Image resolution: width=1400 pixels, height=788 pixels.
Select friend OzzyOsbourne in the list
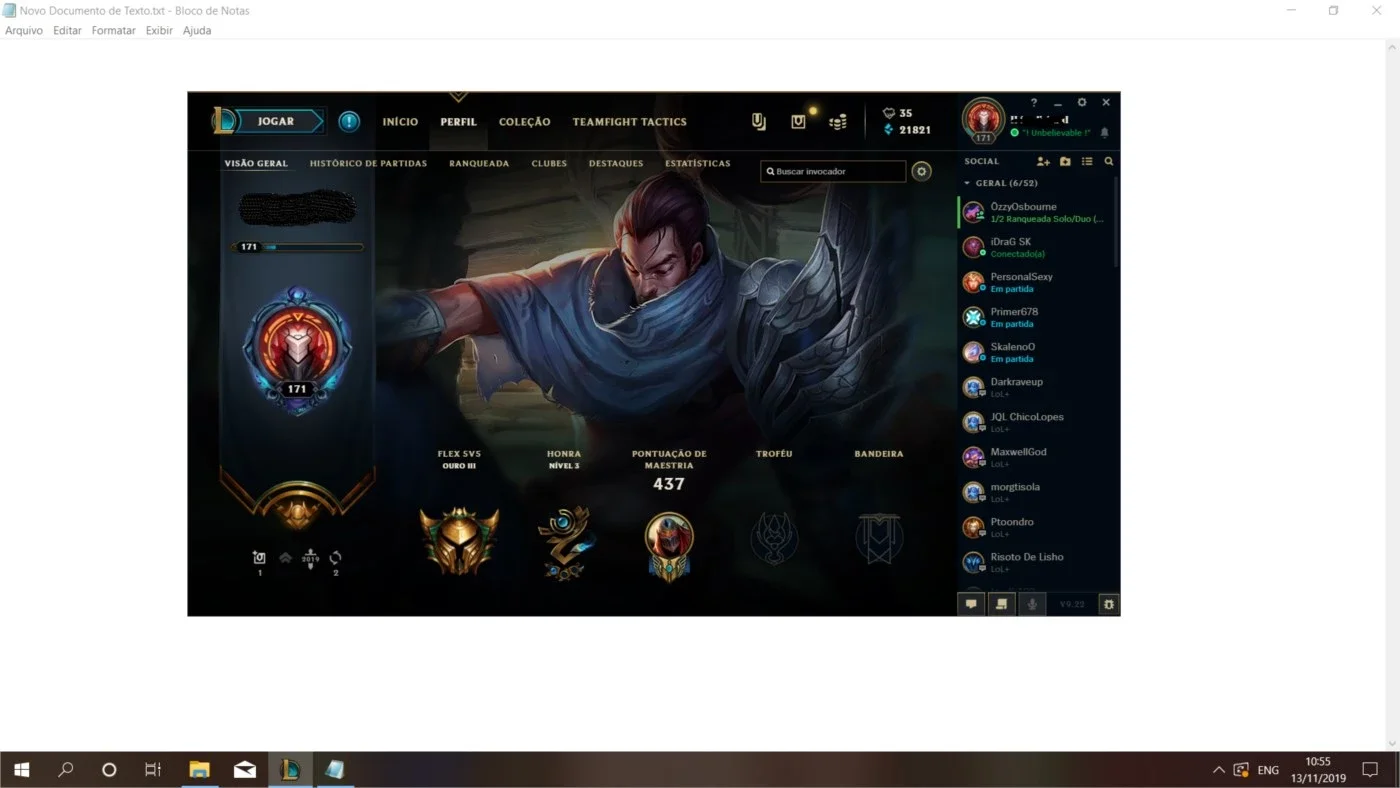point(1036,212)
